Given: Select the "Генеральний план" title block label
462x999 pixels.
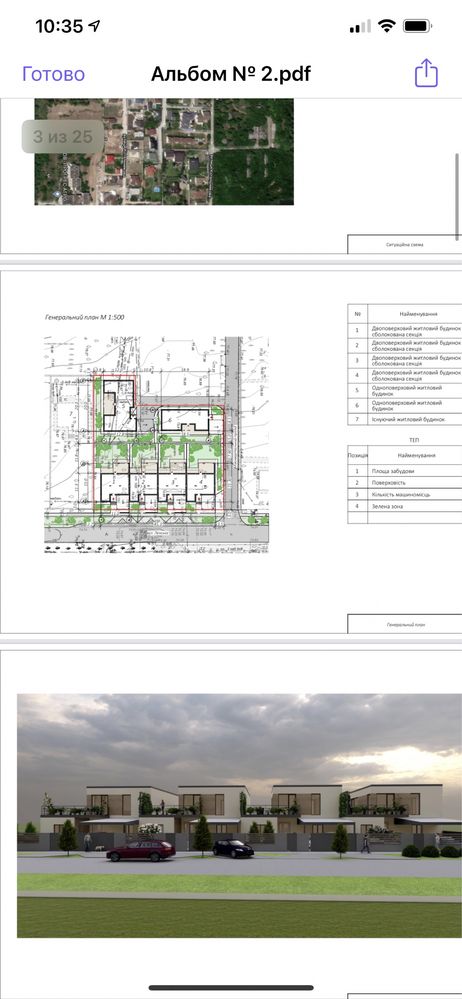Looking at the screenshot, I should point(405,624).
